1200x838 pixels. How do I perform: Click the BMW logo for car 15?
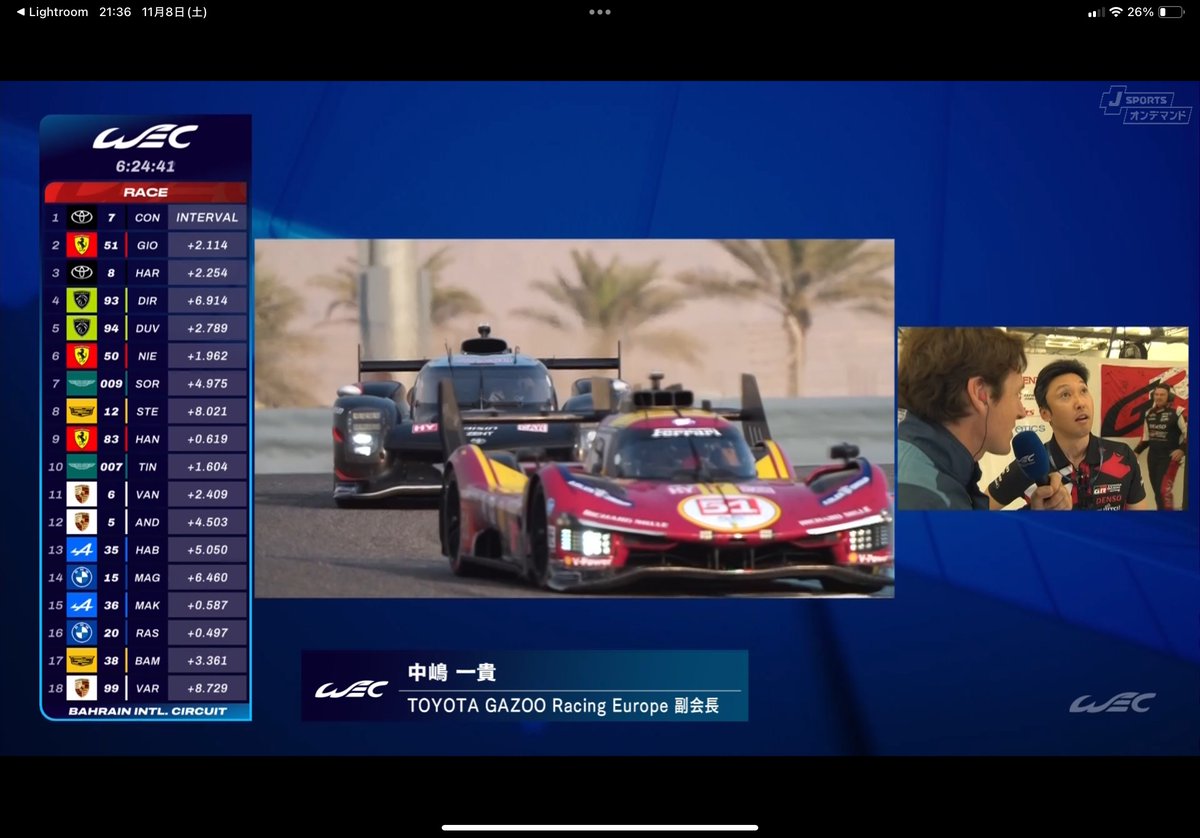(x=81, y=577)
